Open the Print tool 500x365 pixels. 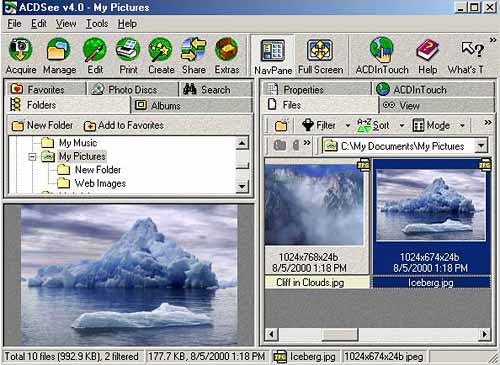coord(128,56)
